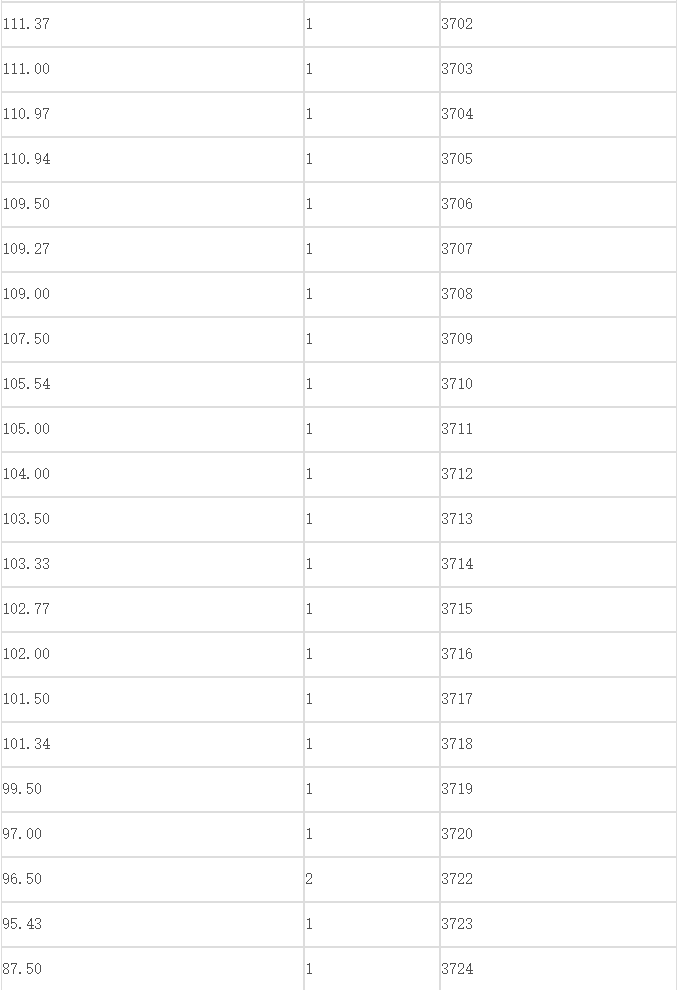Screen dimensions: 678x990
Task: Click the score cell 99.50
Action: [x=152, y=789]
